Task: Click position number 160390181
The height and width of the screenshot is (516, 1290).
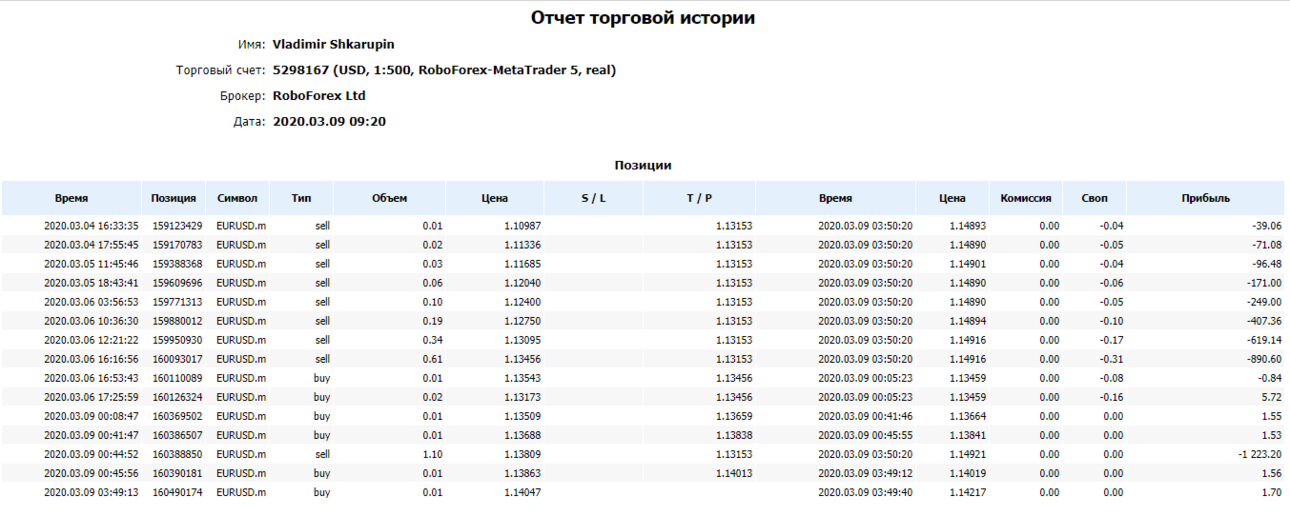Action: 177,473
